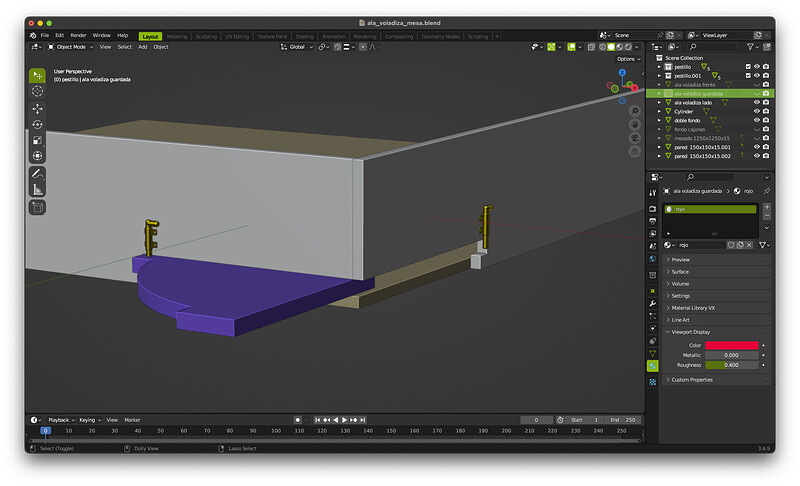This screenshot has width=800, height=486.
Task: Toggle proportional editing
Action: coord(363,47)
